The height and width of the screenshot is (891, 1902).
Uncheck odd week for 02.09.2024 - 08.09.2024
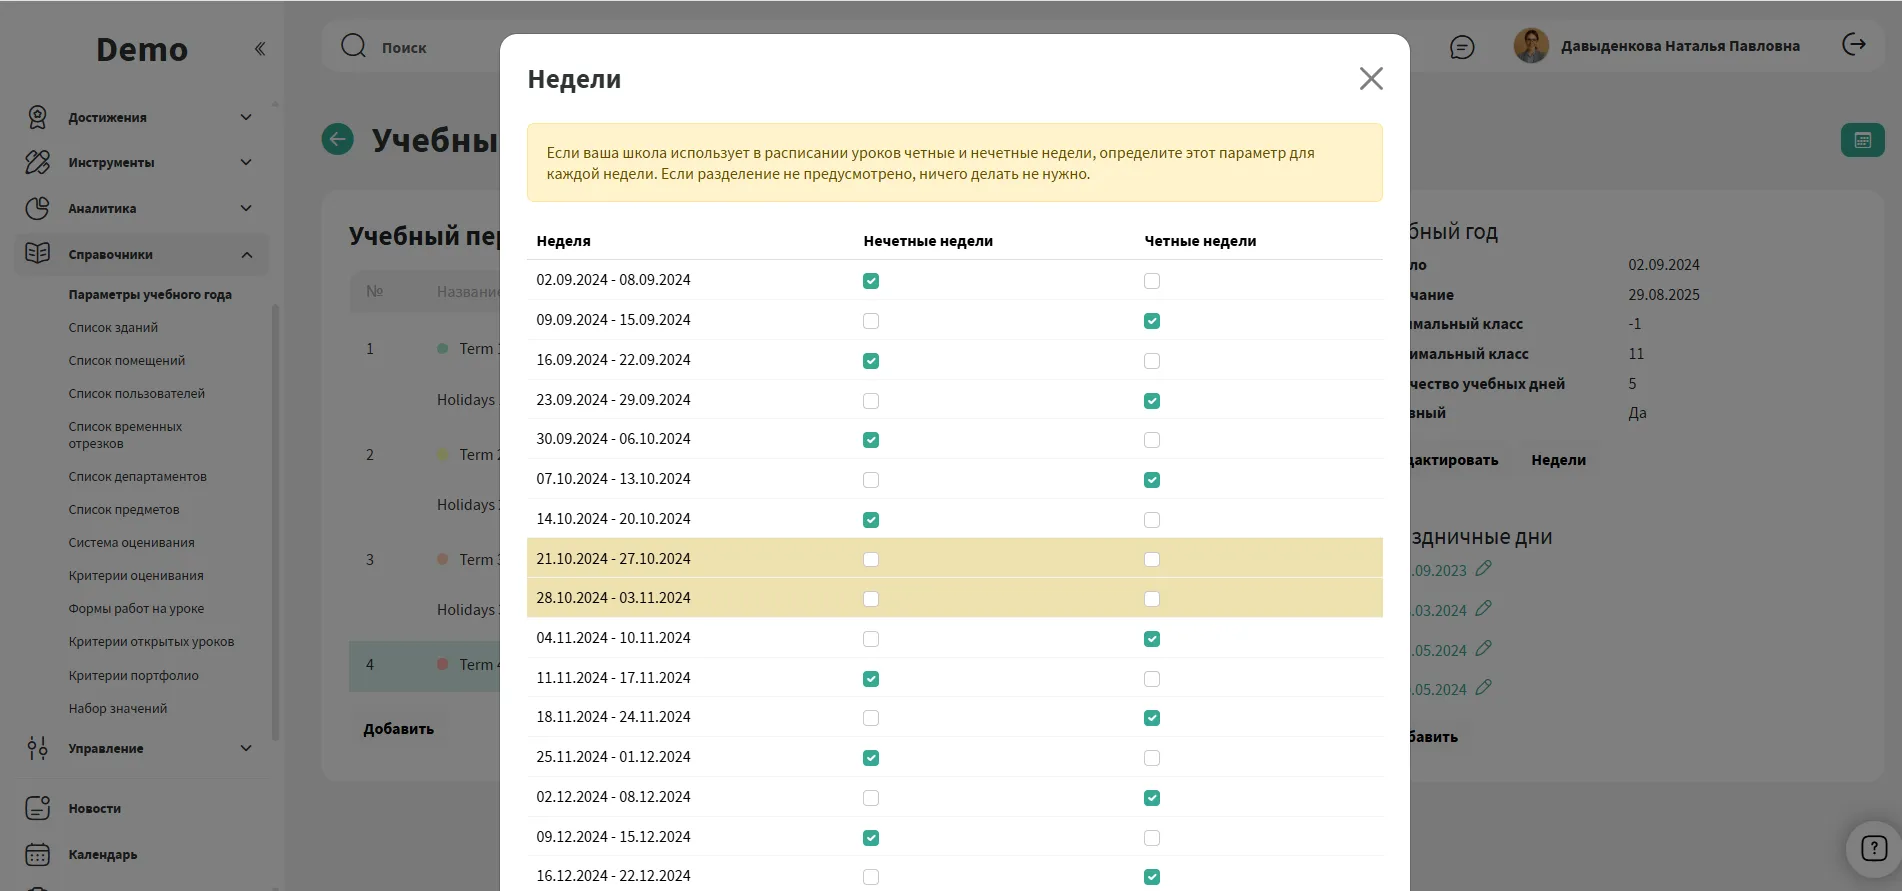pos(871,281)
